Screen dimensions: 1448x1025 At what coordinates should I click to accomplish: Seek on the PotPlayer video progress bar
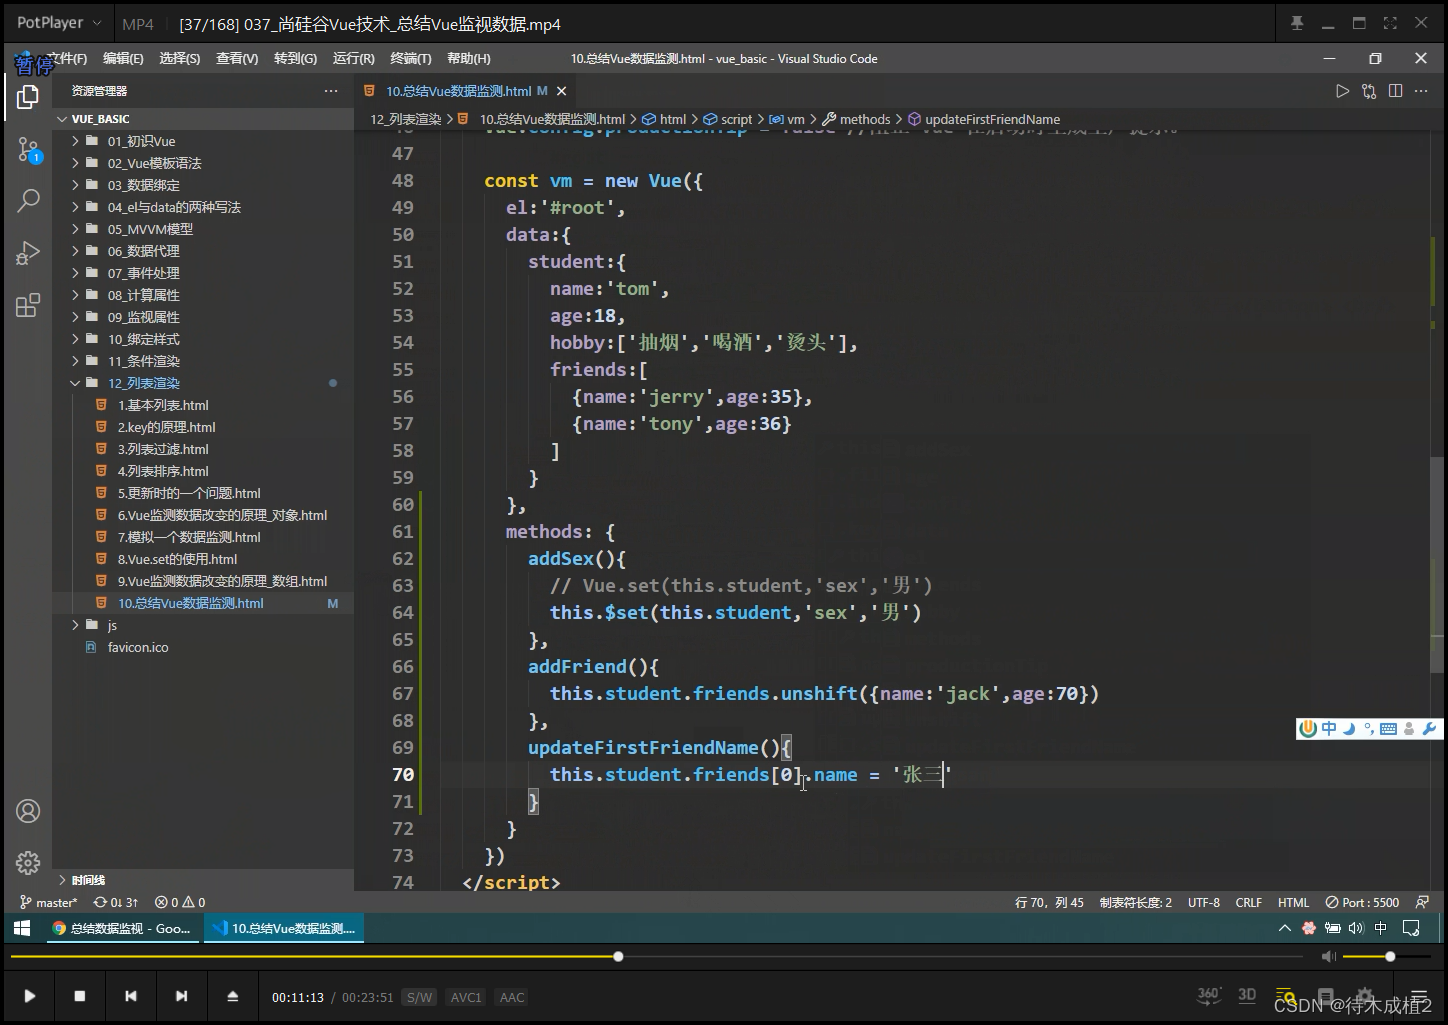coord(655,957)
